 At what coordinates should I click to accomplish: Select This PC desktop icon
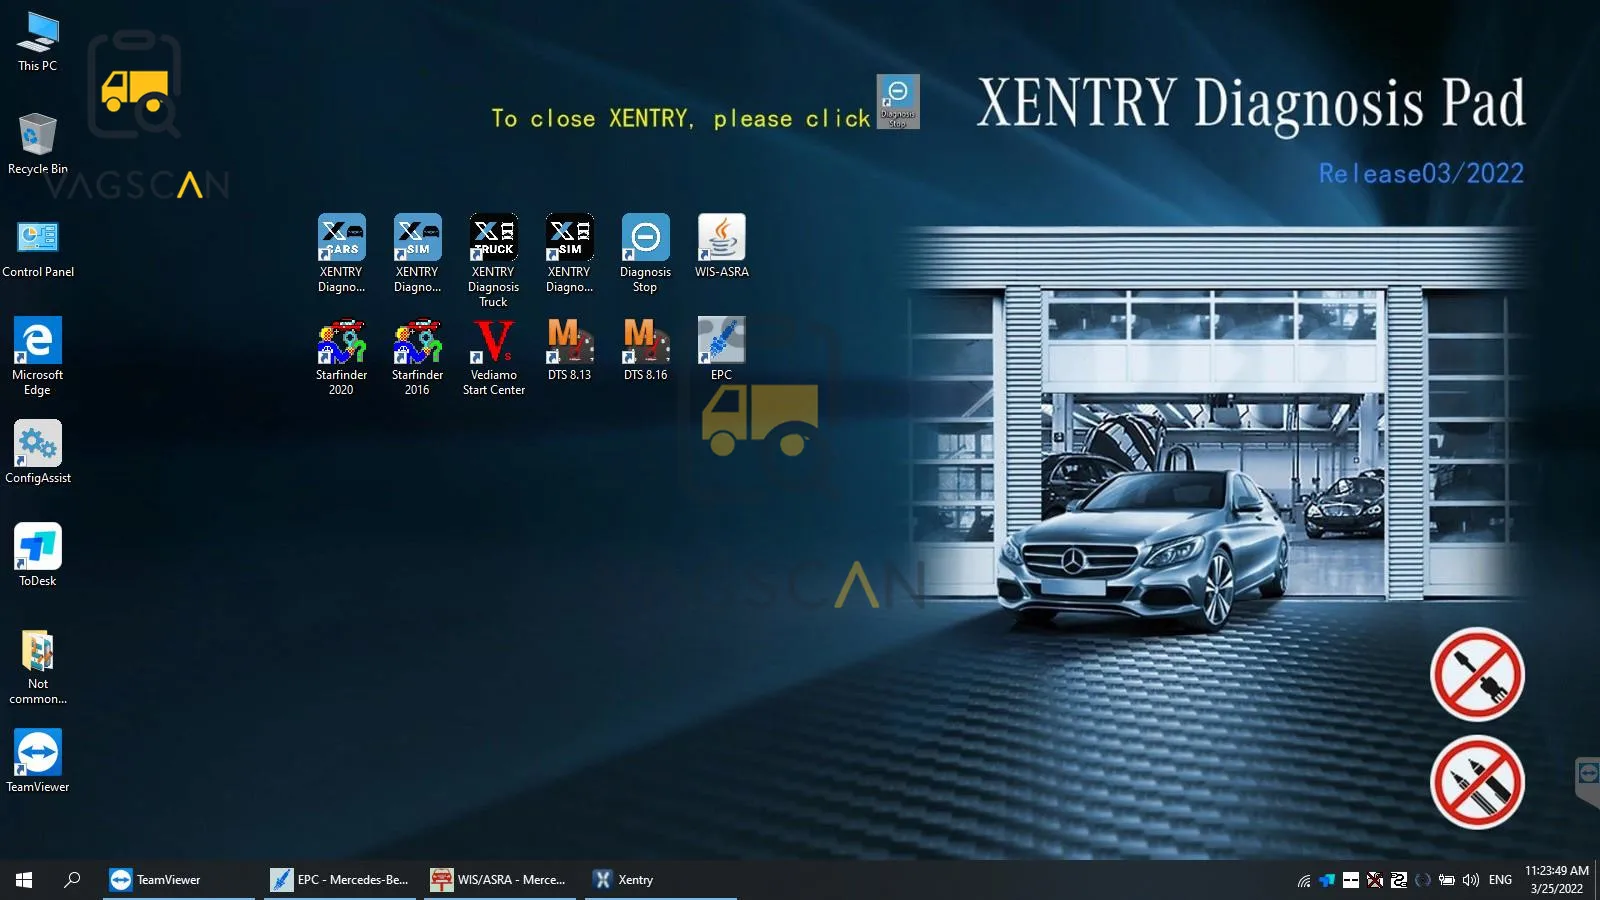coord(38,42)
